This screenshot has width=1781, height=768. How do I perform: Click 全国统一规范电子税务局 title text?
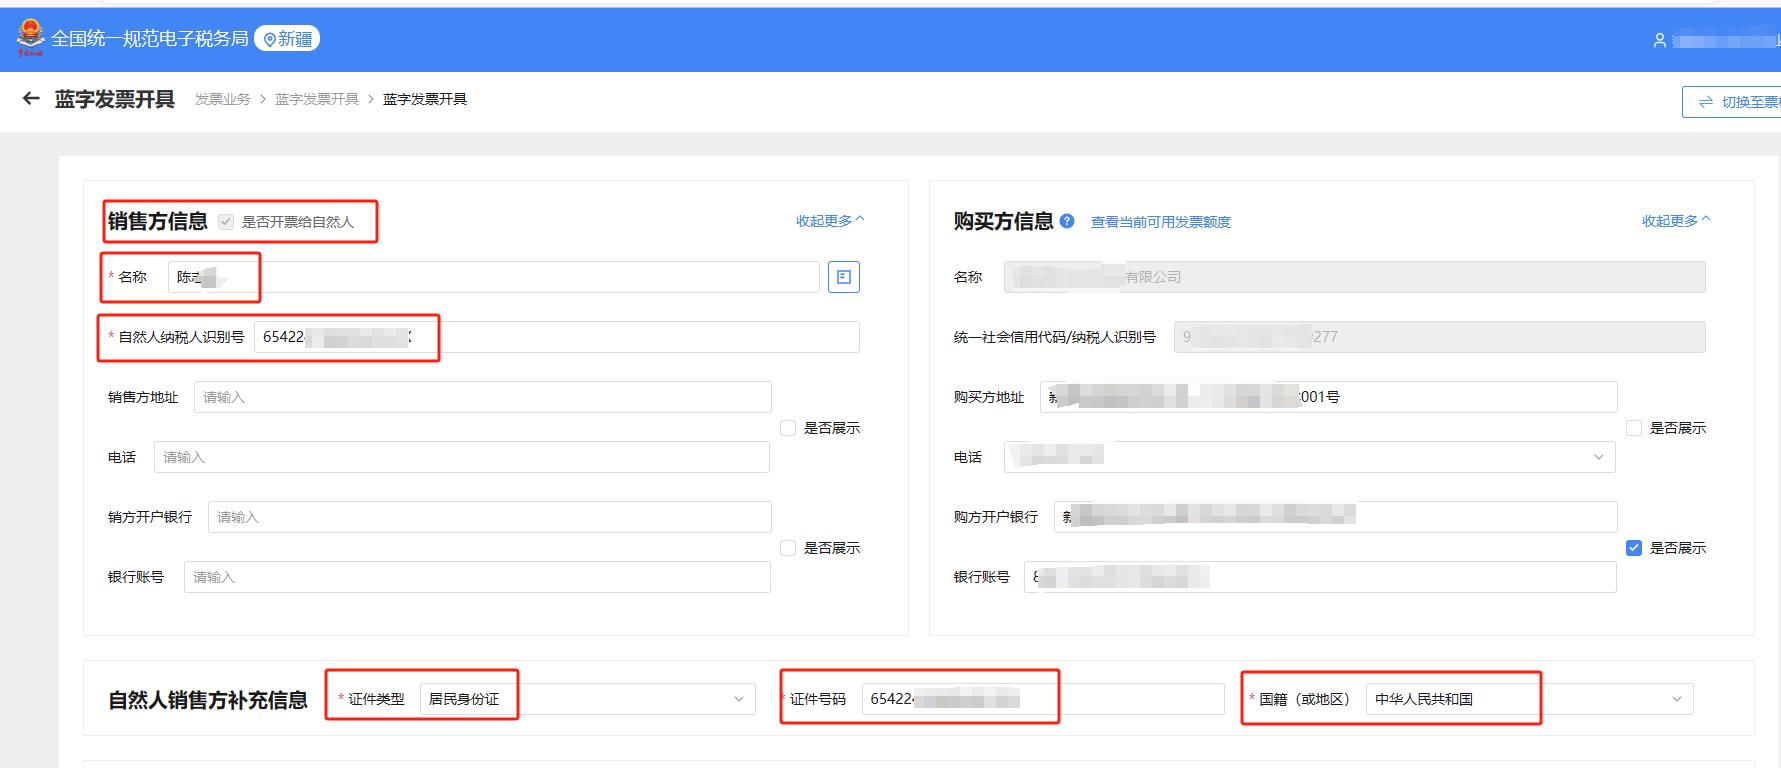[150, 39]
